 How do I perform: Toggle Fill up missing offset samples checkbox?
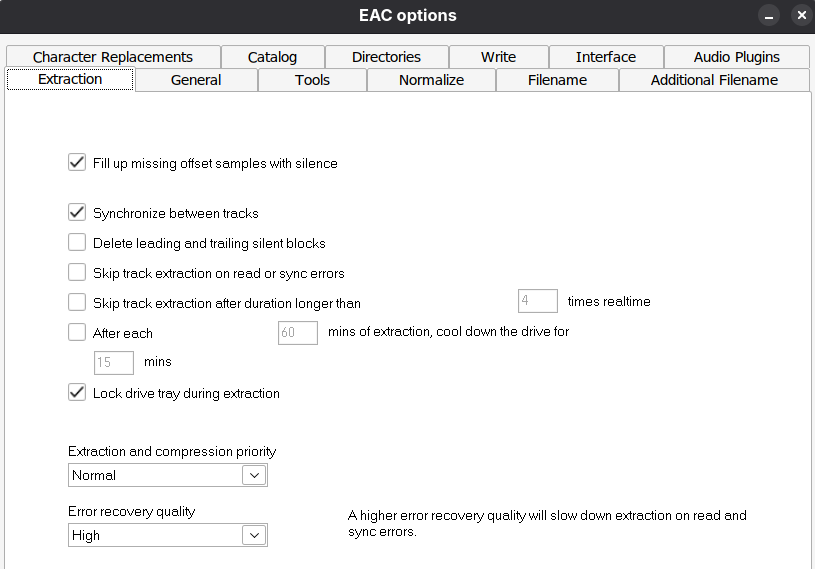pyautogui.click(x=77, y=162)
